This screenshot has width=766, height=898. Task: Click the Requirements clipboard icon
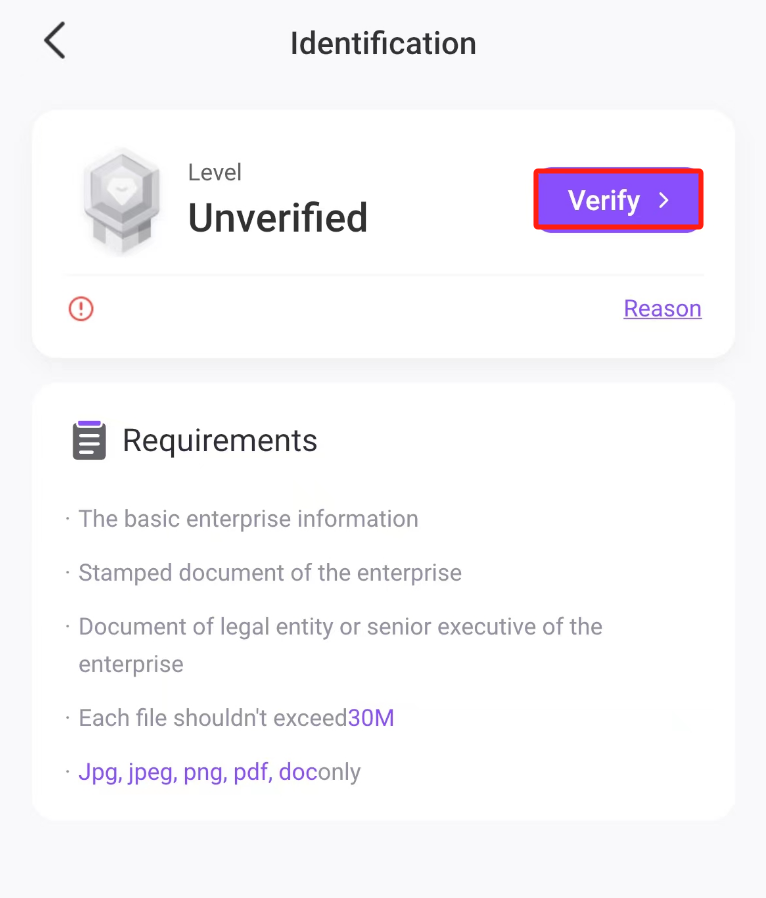click(89, 440)
